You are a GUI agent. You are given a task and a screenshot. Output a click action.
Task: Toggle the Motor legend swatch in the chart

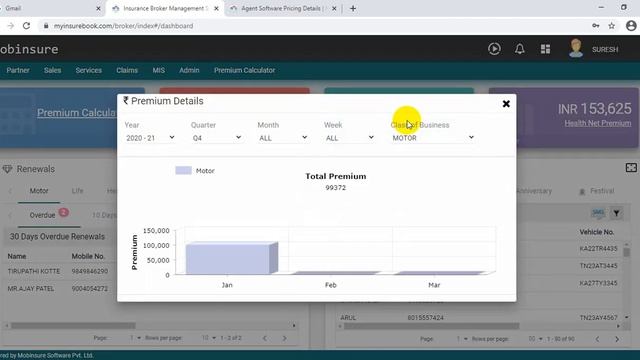183,171
